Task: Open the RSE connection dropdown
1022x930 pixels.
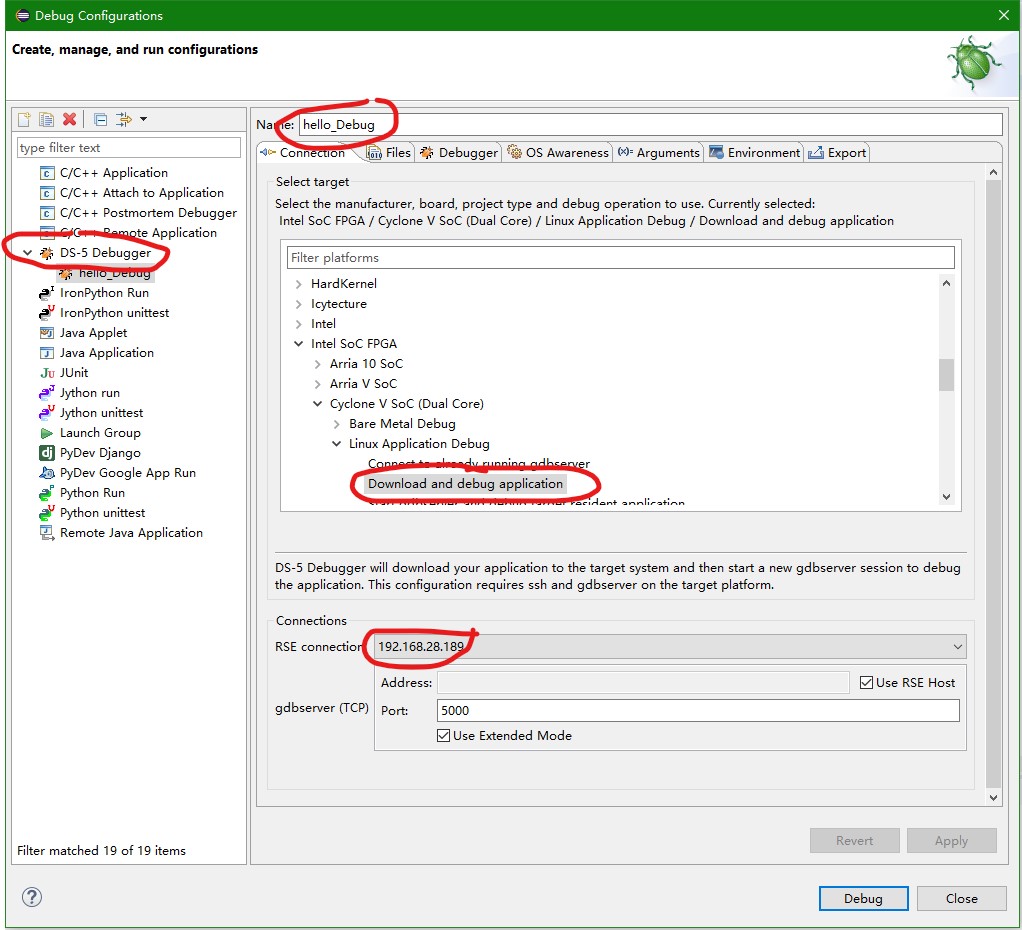Action: (x=957, y=647)
